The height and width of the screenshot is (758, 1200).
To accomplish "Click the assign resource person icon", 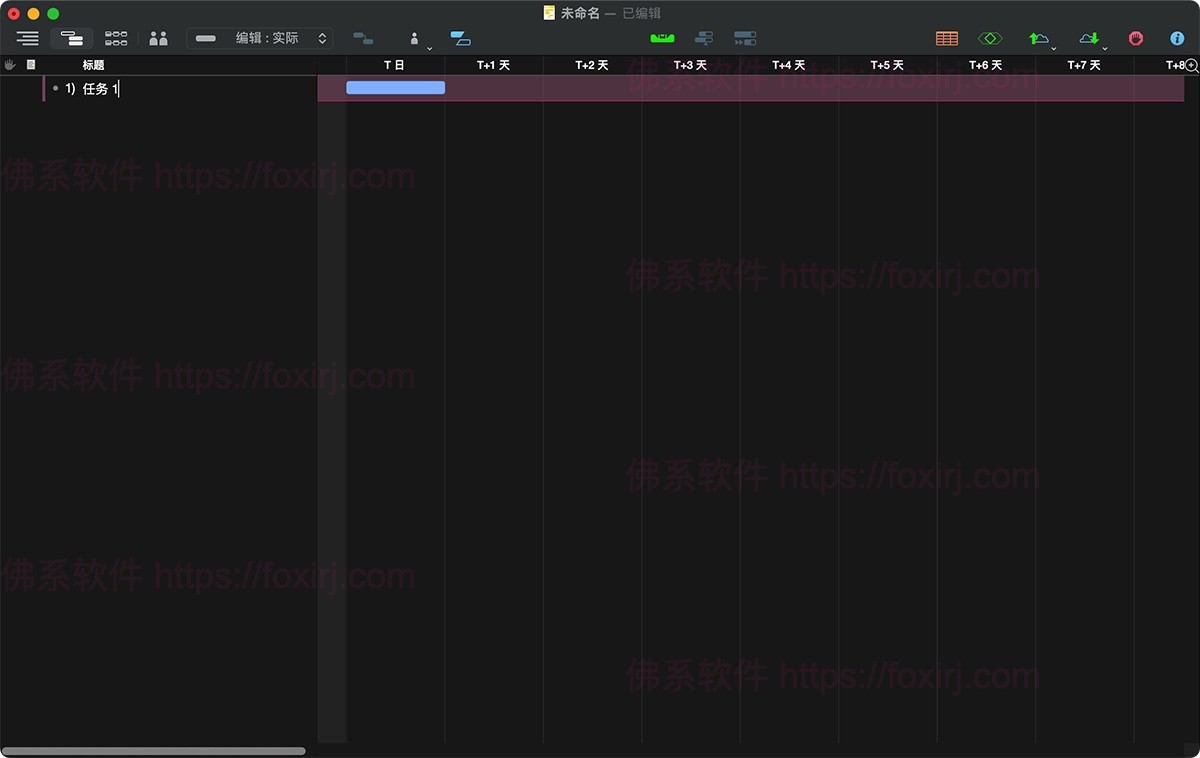I will click(413, 36).
